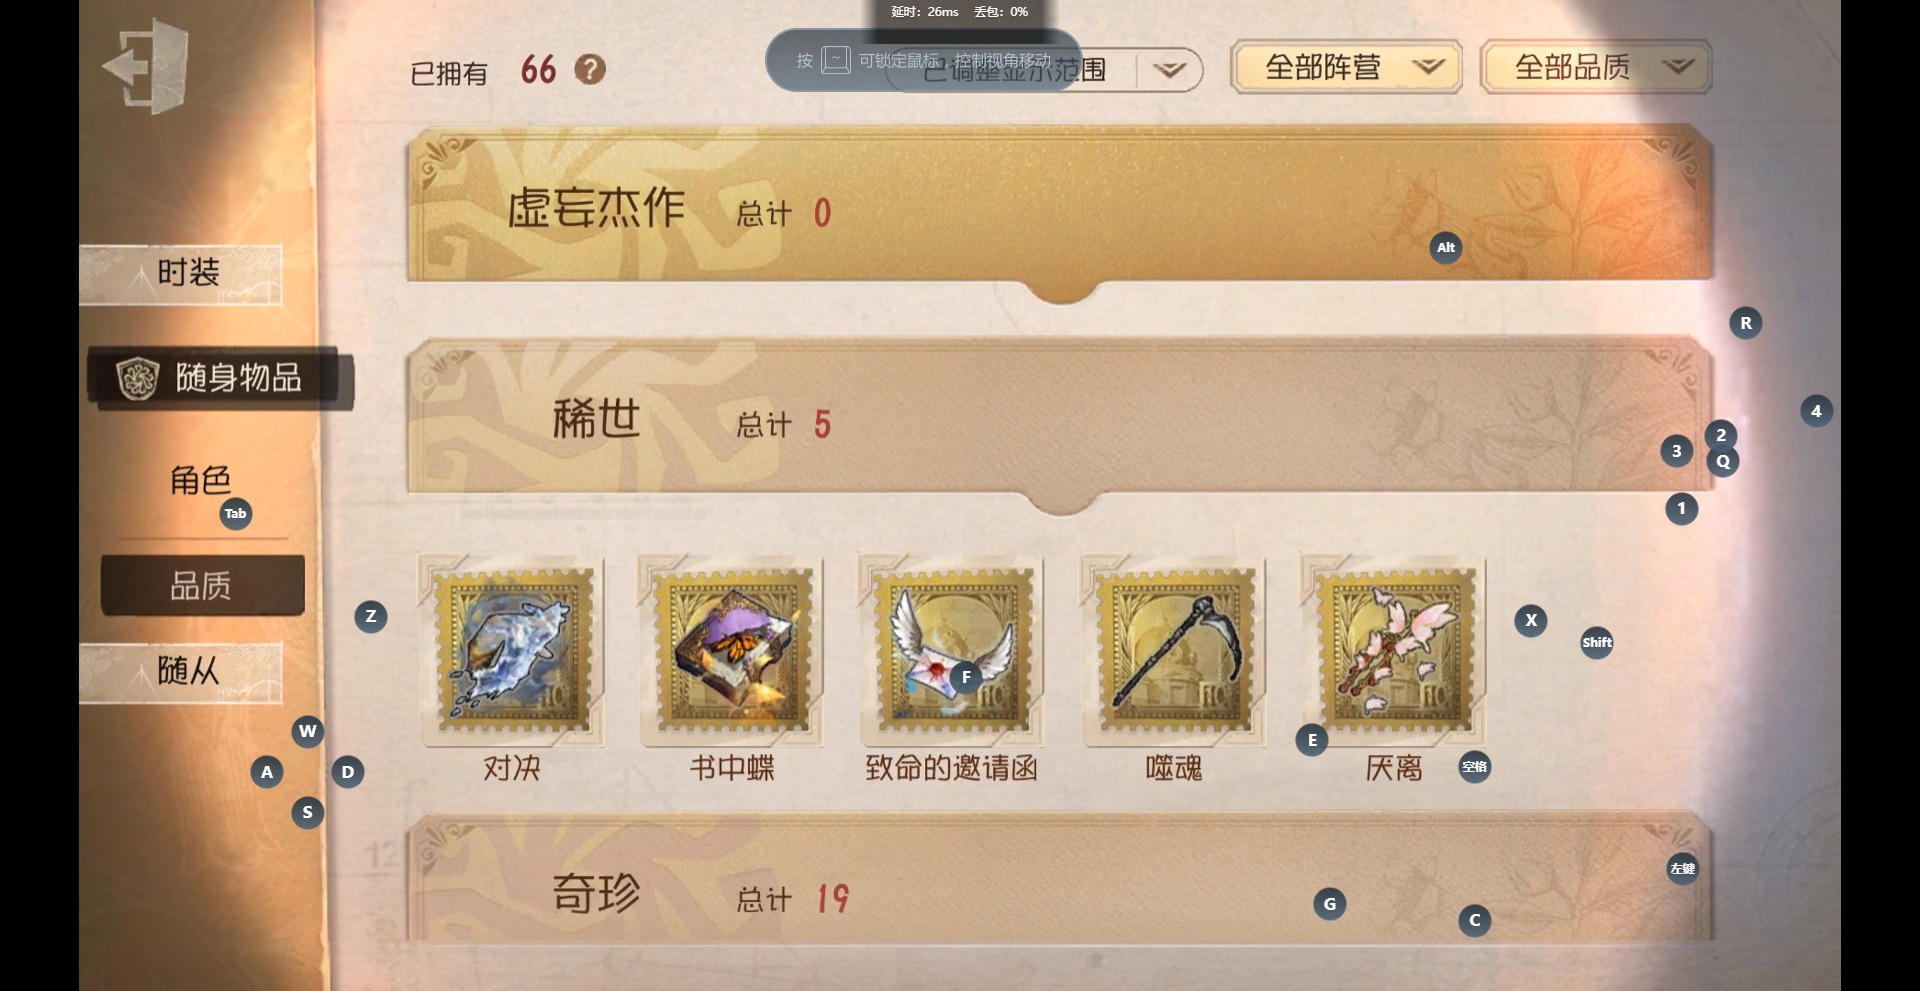Select the 书中蝶 accessory stamp

(732, 651)
